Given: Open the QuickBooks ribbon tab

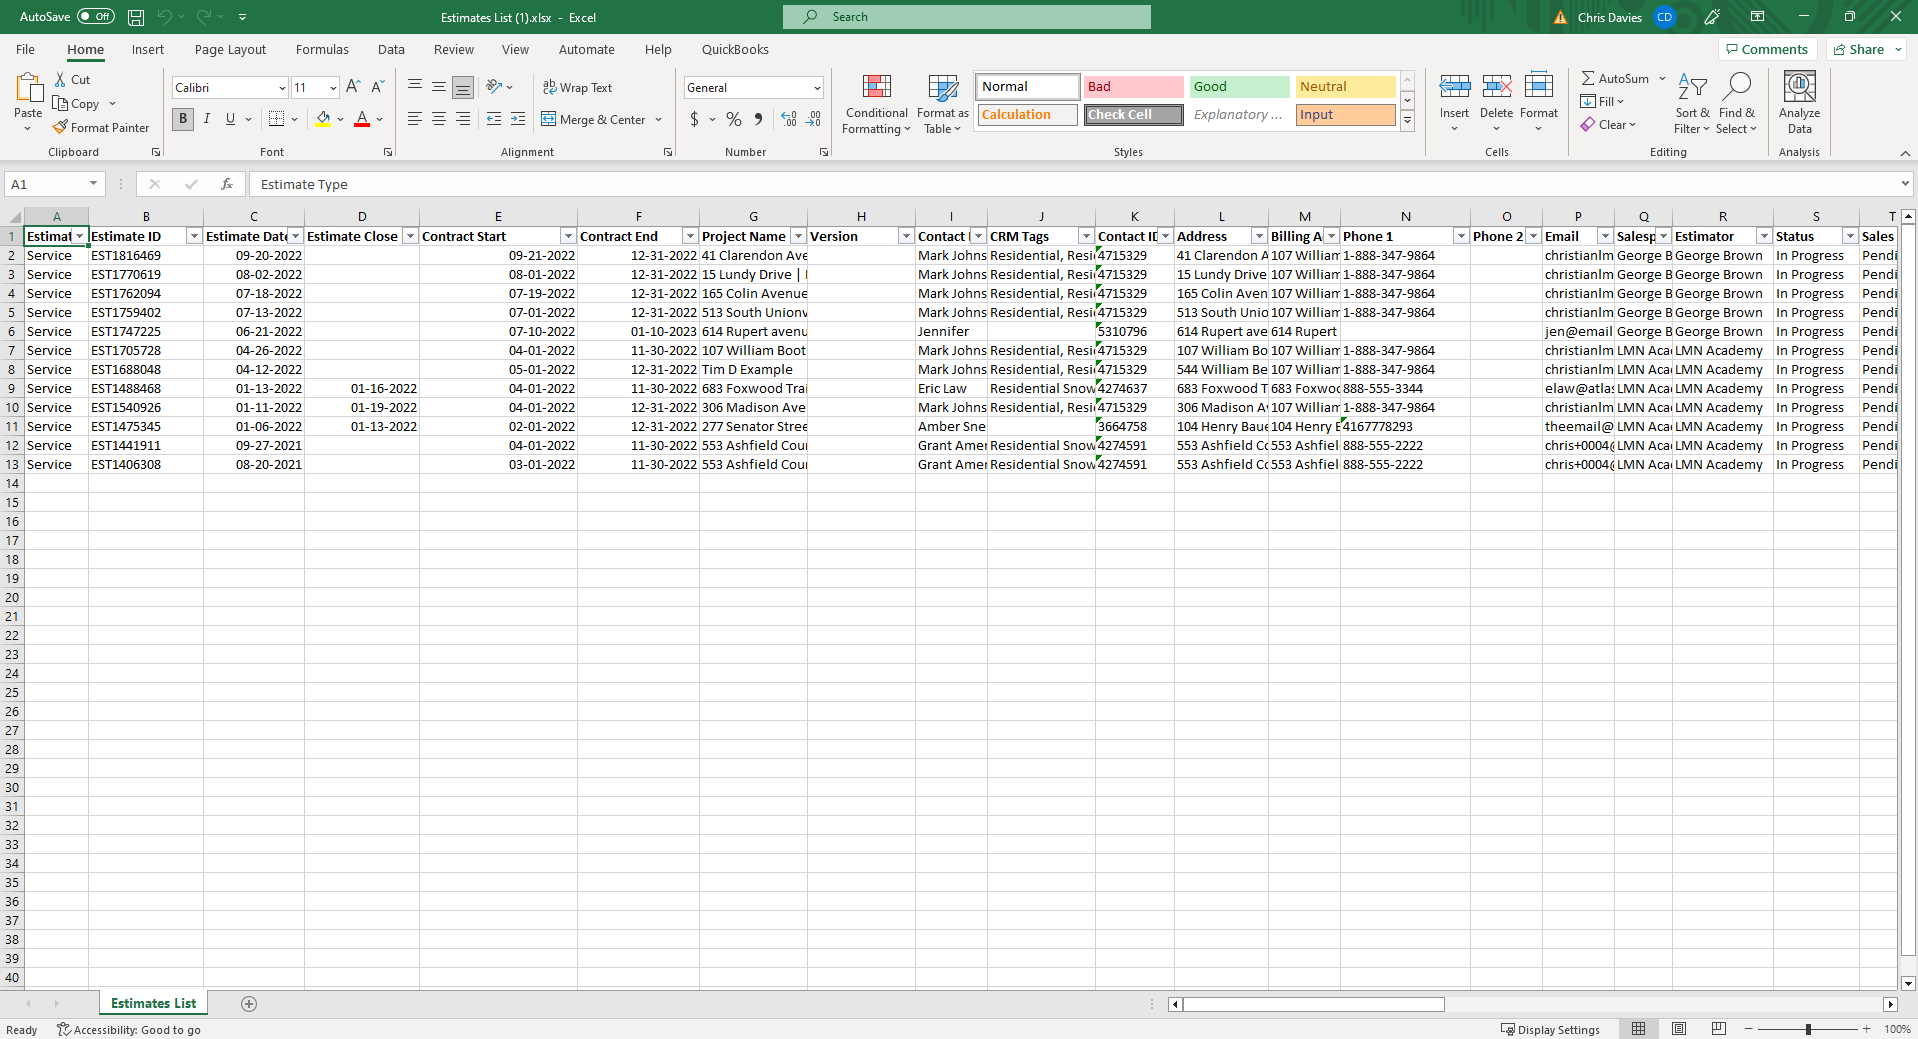Looking at the screenshot, I should pos(735,50).
